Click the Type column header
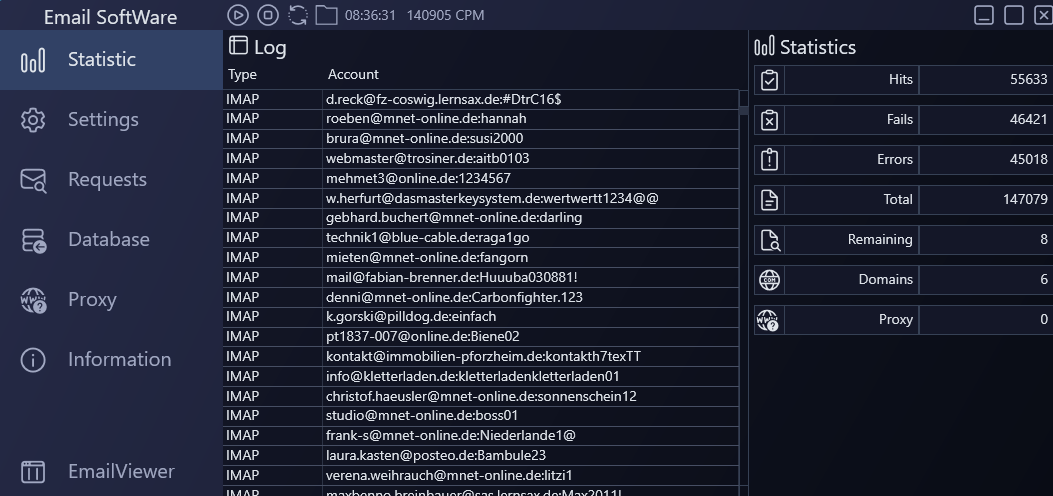 pyautogui.click(x=243, y=74)
